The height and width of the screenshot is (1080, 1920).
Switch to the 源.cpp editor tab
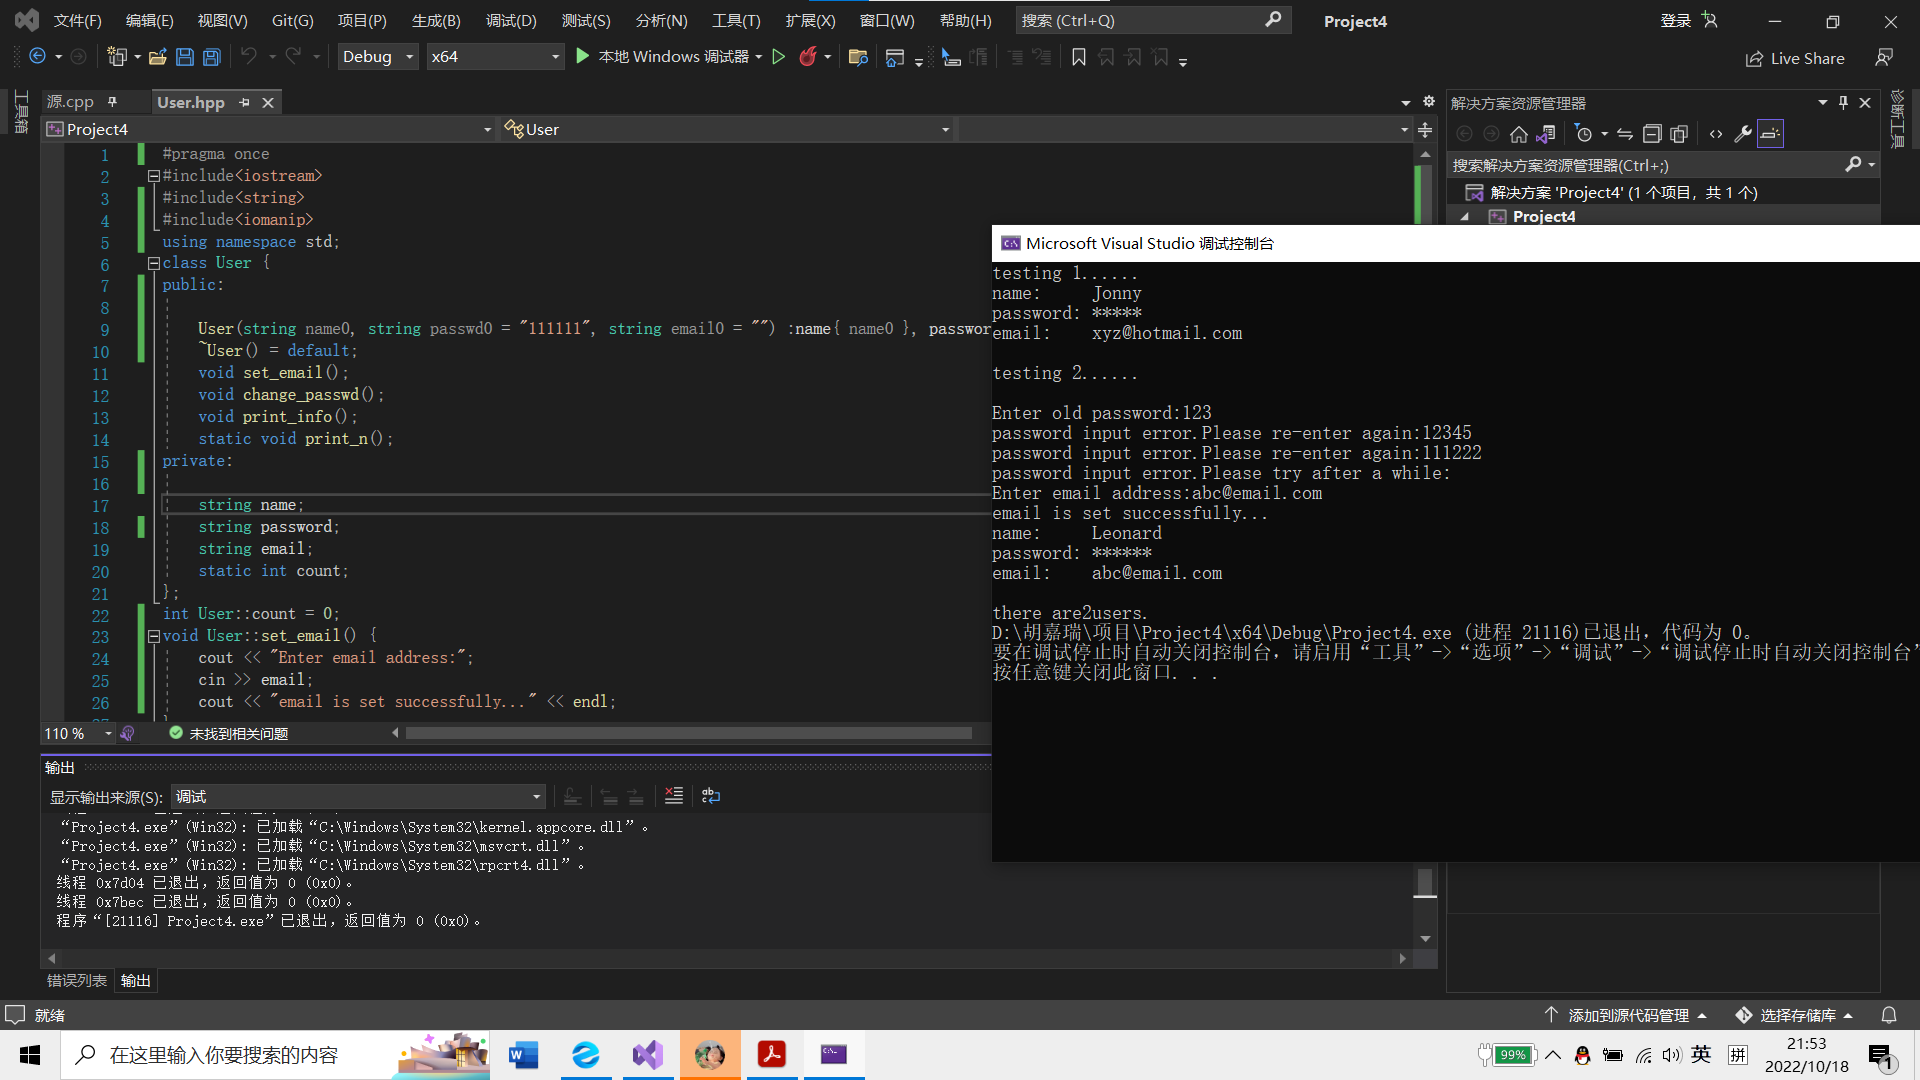point(70,102)
